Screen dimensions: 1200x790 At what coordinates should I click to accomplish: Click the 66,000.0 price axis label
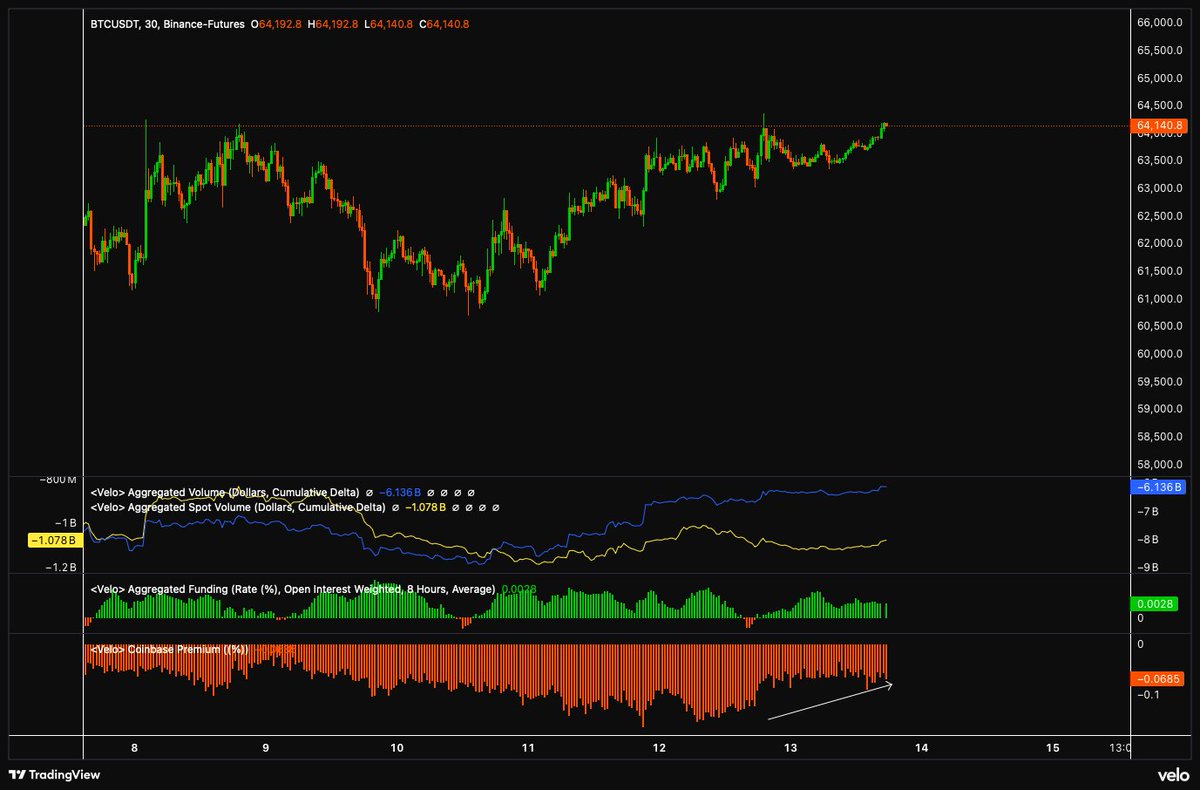point(1161,23)
